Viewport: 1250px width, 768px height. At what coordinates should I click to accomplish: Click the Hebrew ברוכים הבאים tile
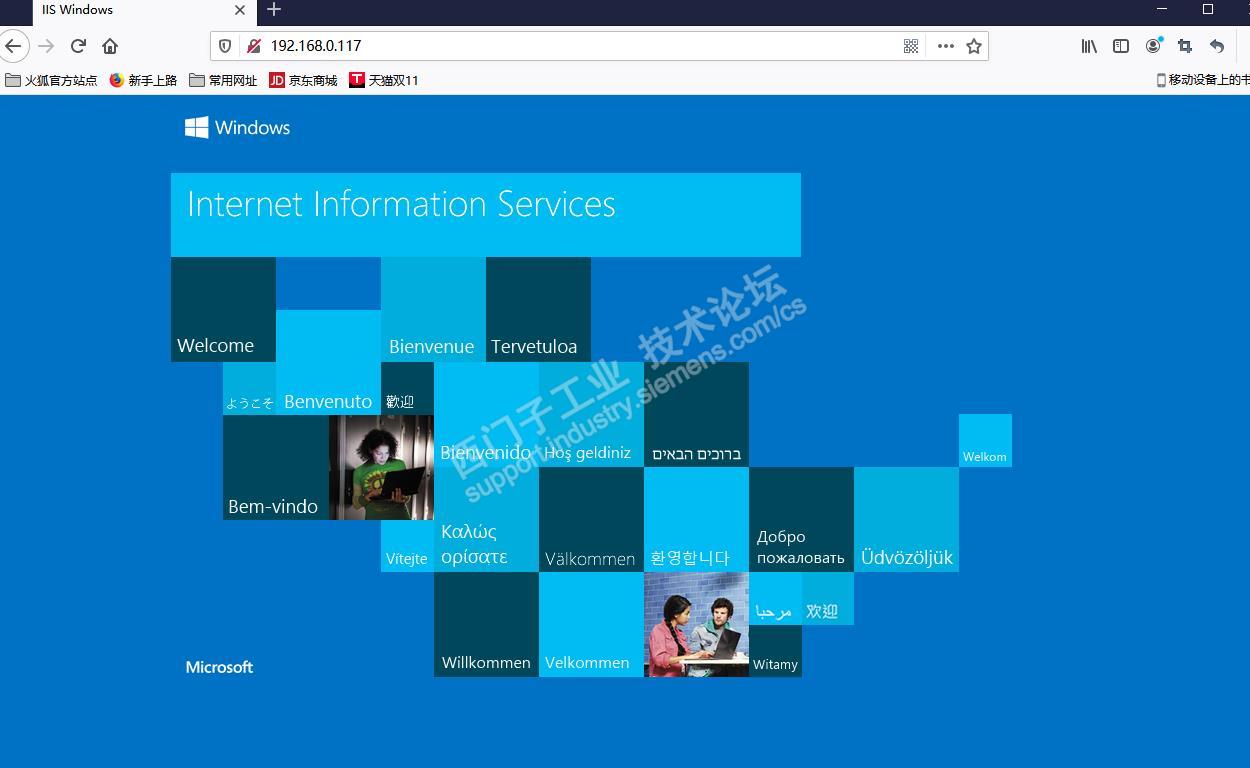click(696, 415)
